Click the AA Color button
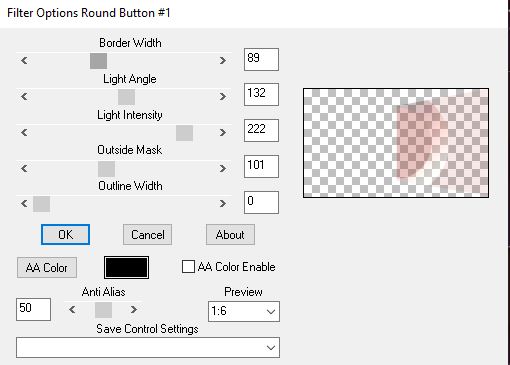 click(x=47, y=268)
